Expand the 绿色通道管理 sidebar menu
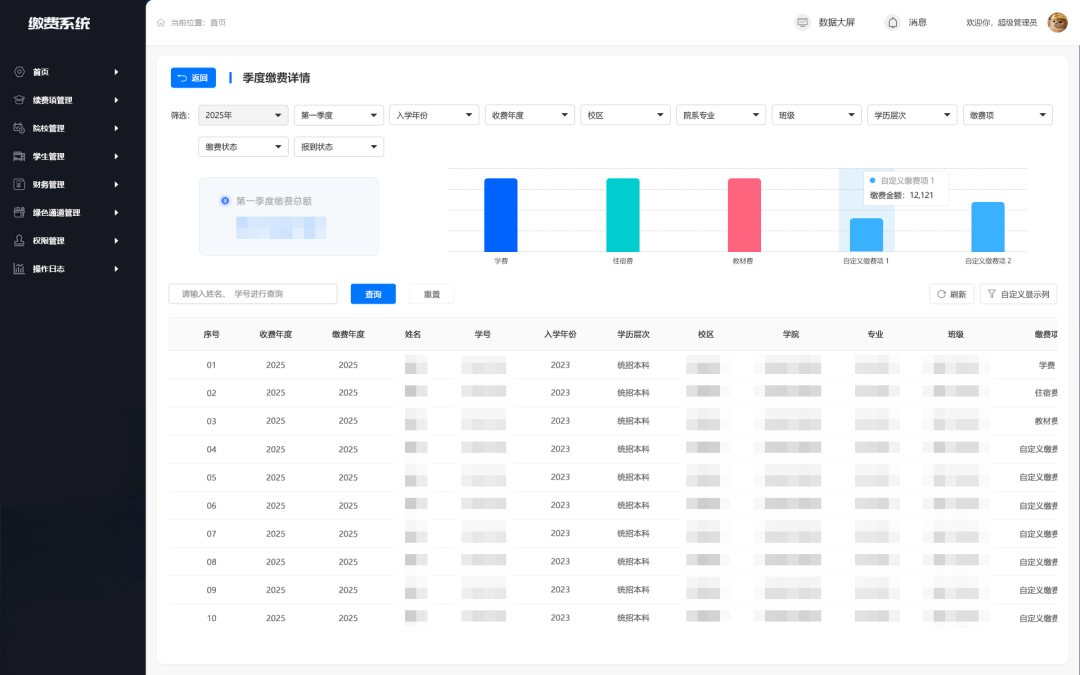 tap(66, 213)
